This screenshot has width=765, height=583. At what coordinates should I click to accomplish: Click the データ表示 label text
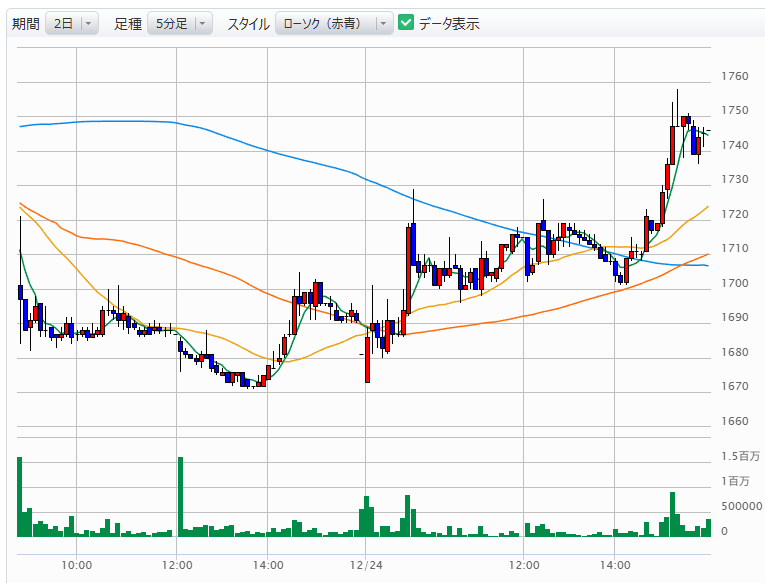[x=449, y=23]
